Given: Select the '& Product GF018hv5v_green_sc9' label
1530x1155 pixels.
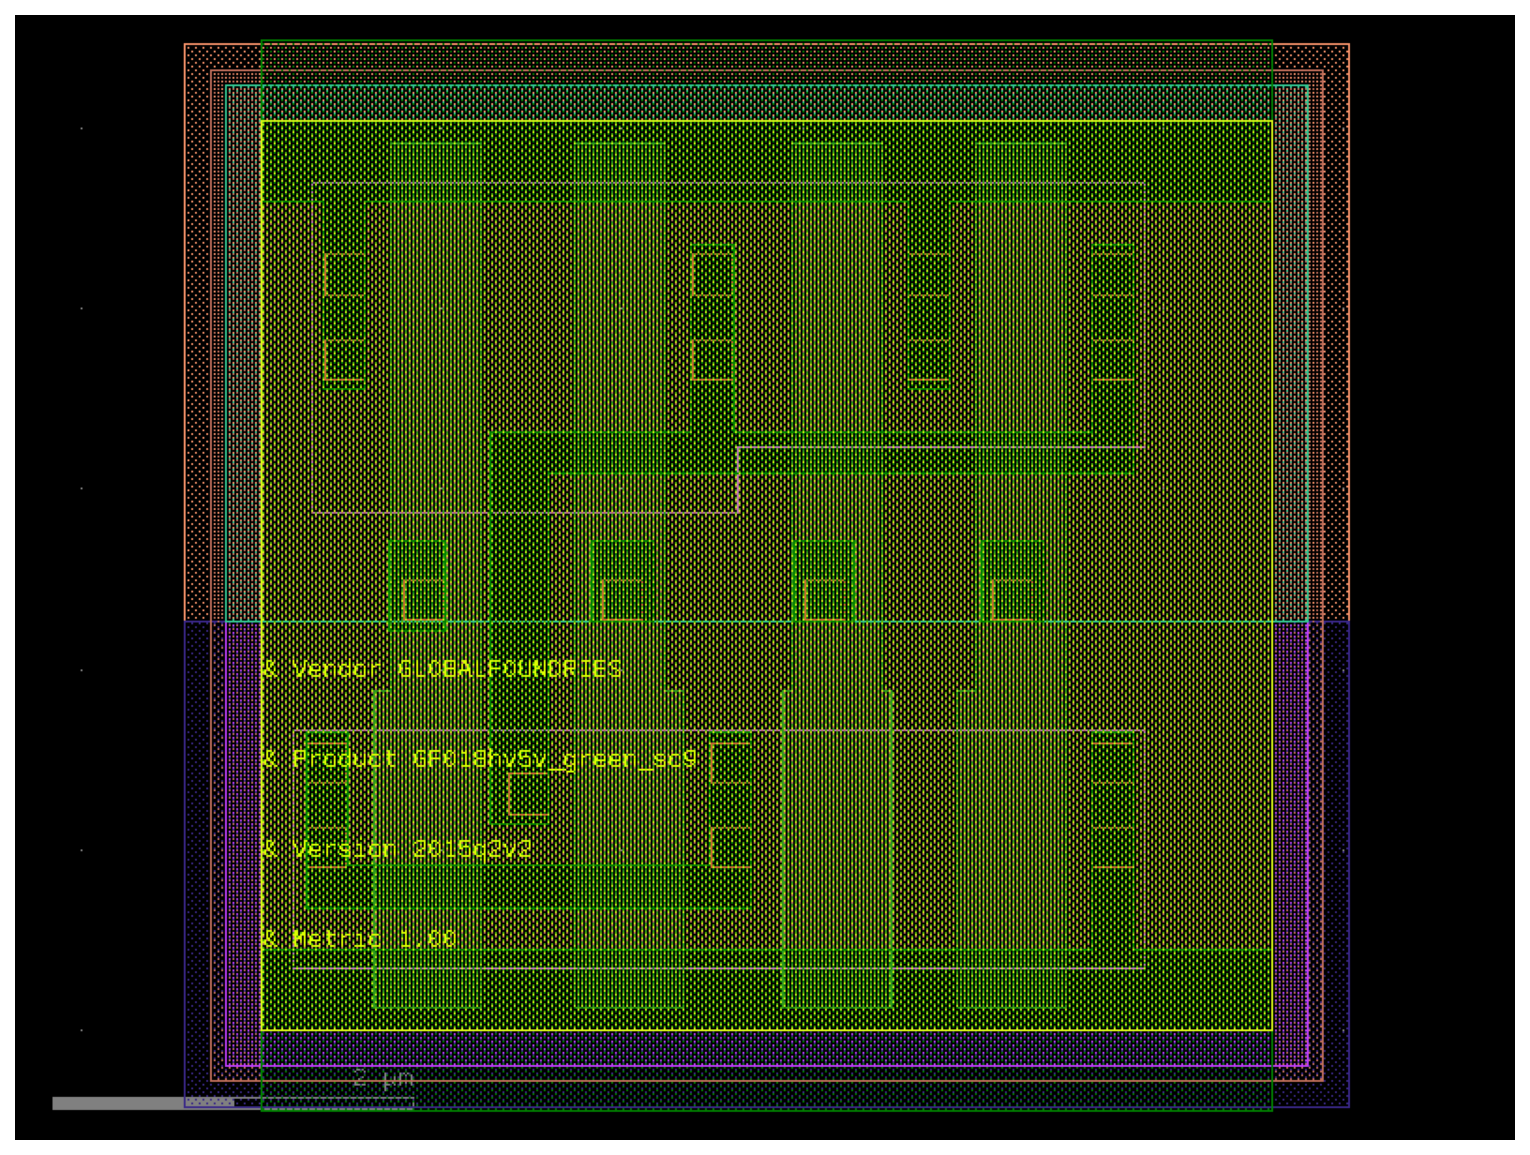Looking at the screenshot, I should pyautogui.click(x=479, y=759).
